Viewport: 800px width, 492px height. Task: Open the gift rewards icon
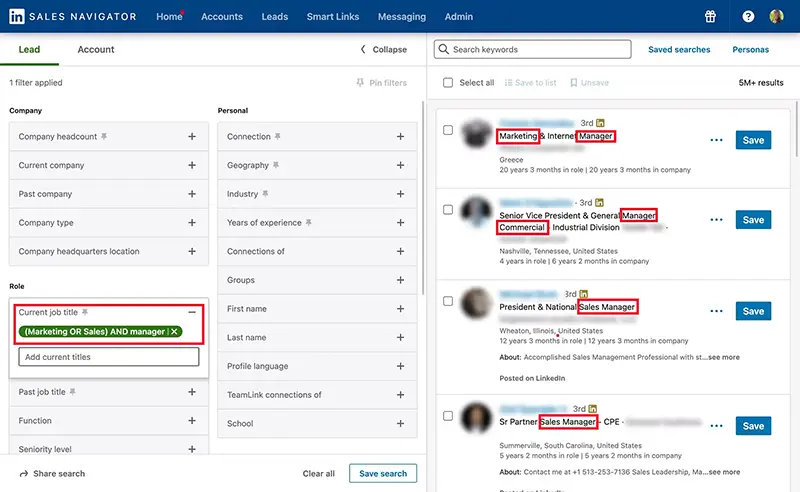[710, 16]
